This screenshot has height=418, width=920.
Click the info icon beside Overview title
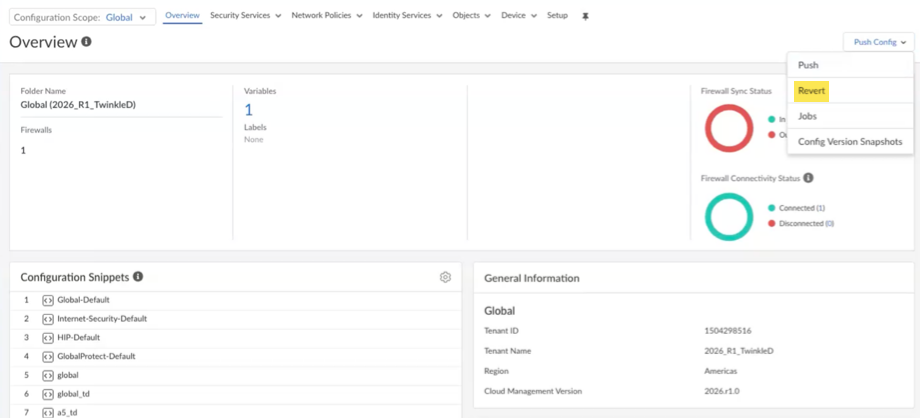point(86,42)
